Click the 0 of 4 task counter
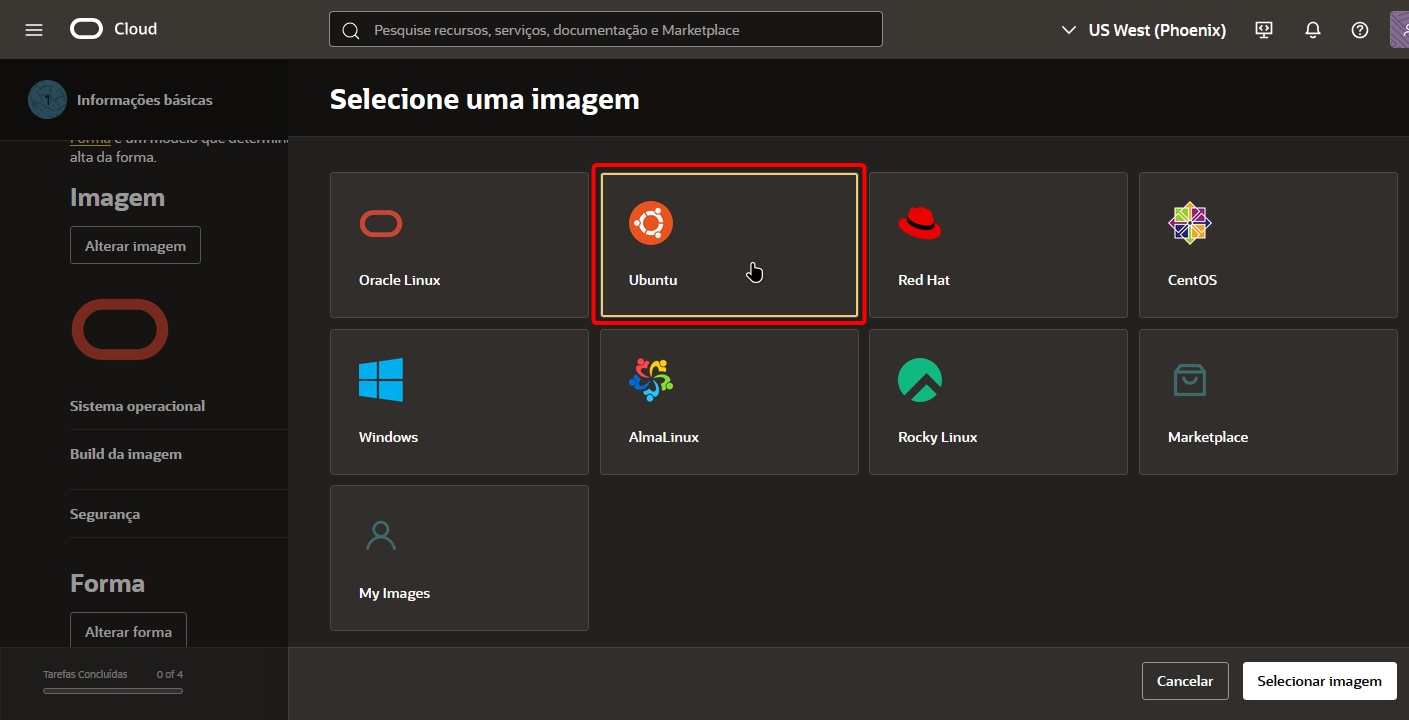Image resolution: width=1409 pixels, height=720 pixels. 170,674
